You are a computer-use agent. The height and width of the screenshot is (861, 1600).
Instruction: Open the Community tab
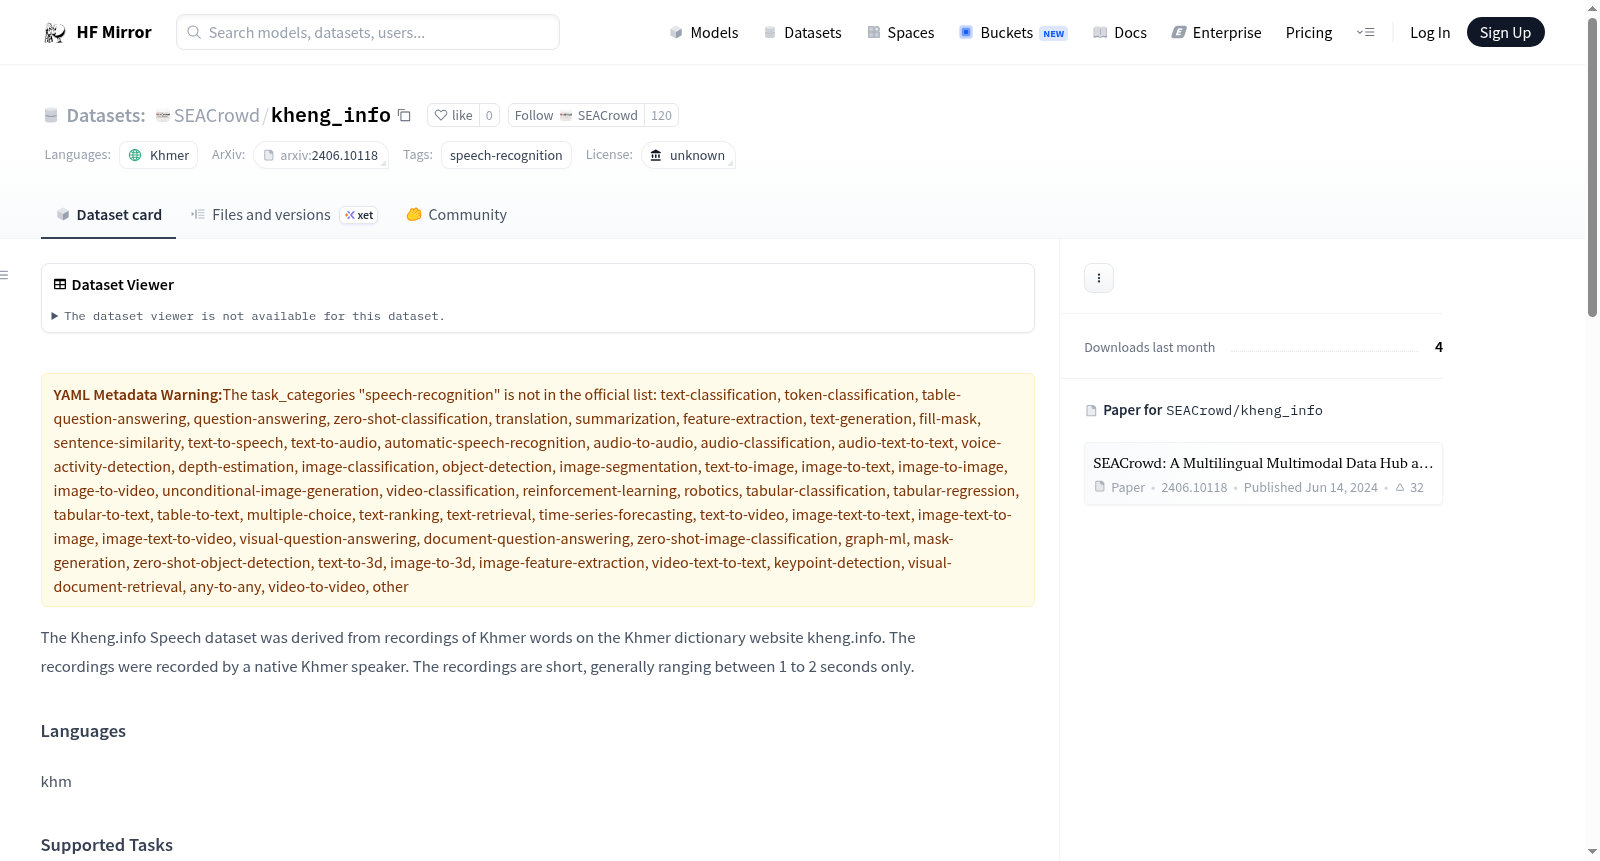[456, 215]
